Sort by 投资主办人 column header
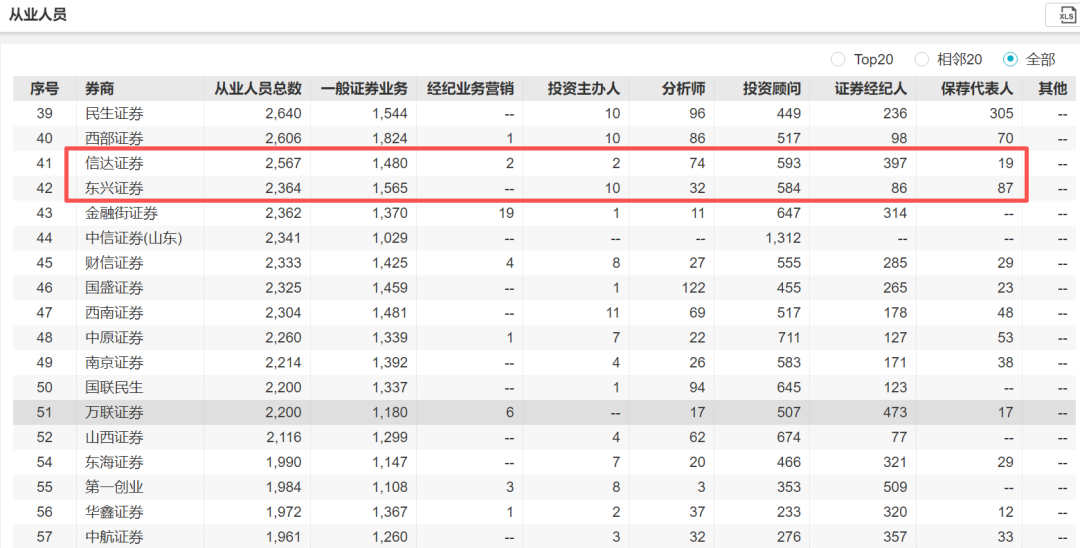The height and width of the screenshot is (548, 1080). pos(584,89)
